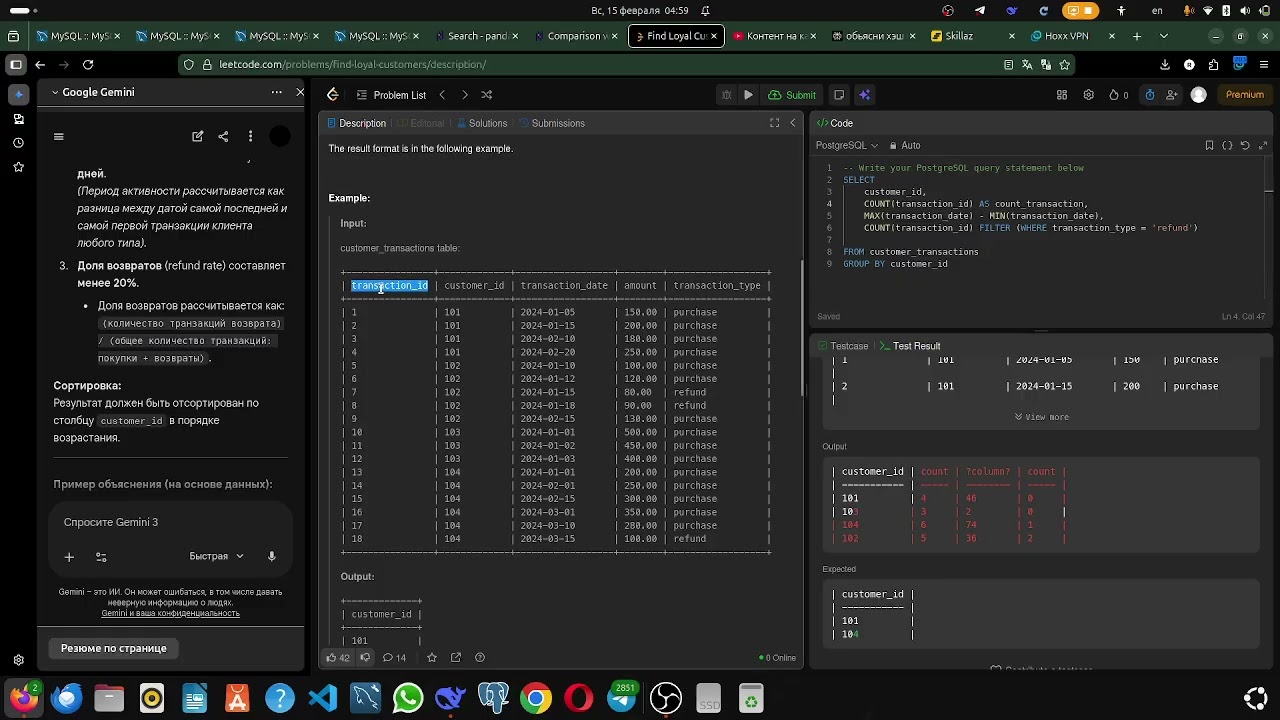The height and width of the screenshot is (720, 1280).
Task: Pick a random problem shuffle icon
Action: [487, 95]
